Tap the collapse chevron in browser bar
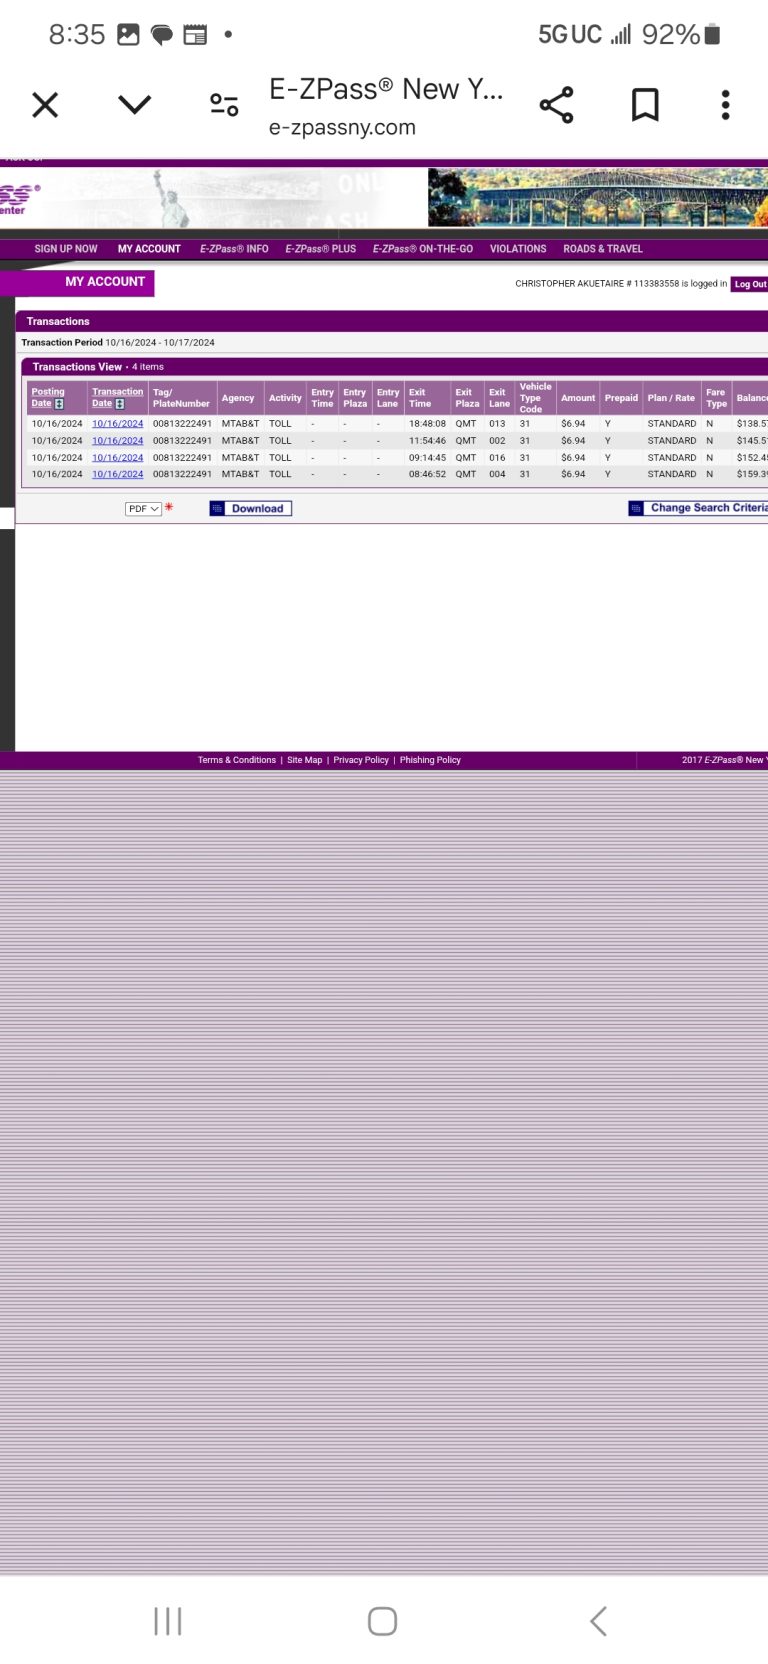This screenshot has width=768, height=1664. click(x=134, y=105)
